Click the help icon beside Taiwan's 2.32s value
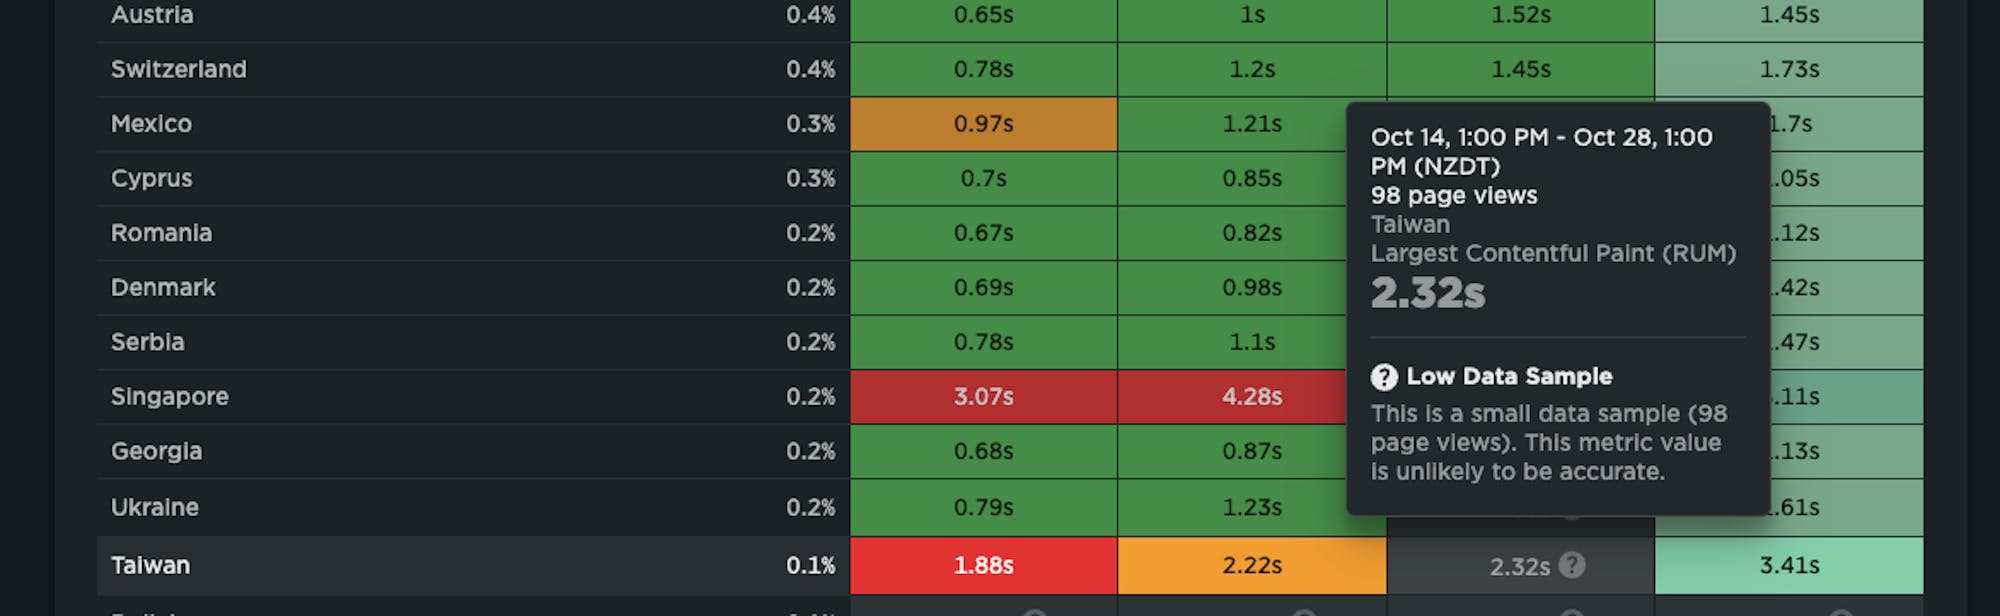The width and height of the screenshot is (2000, 616). (1572, 565)
